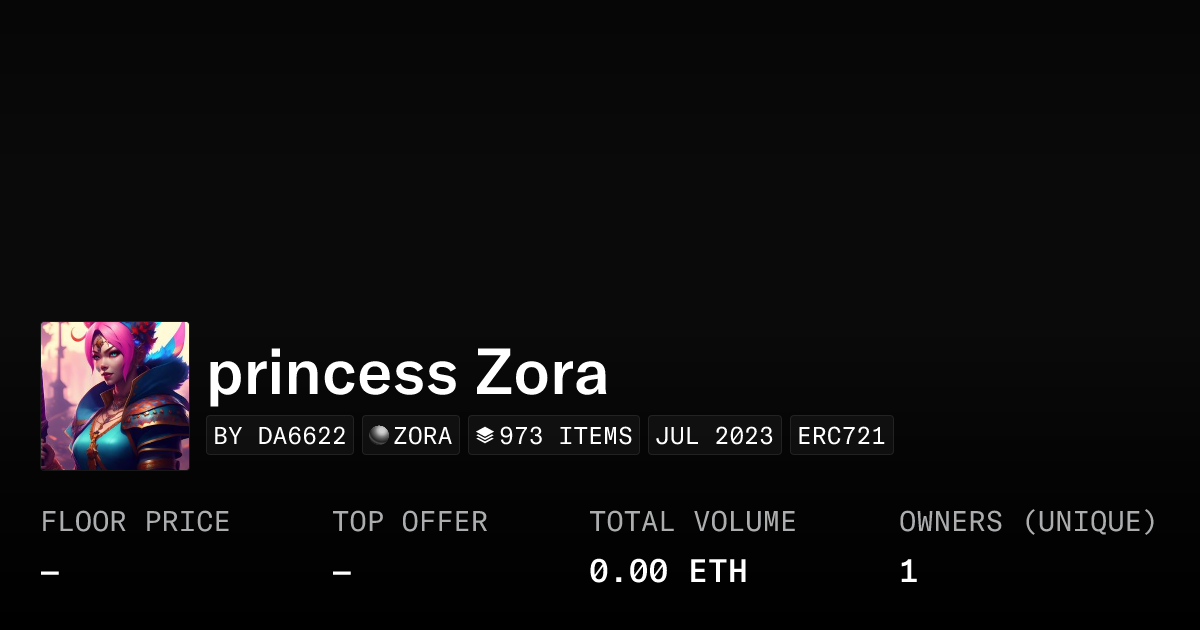
Task: Click the FLOOR PRICE label
Action: click(136, 522)
